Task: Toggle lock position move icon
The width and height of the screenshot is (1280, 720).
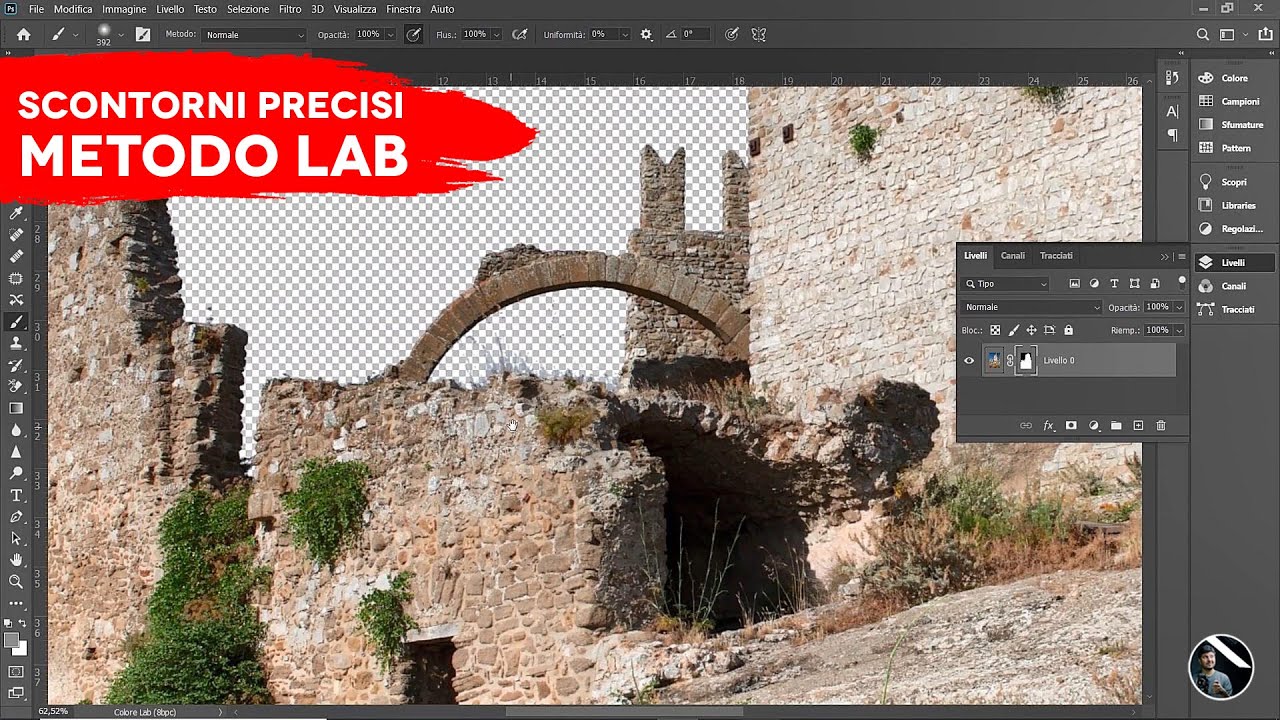Action: 1031,330
